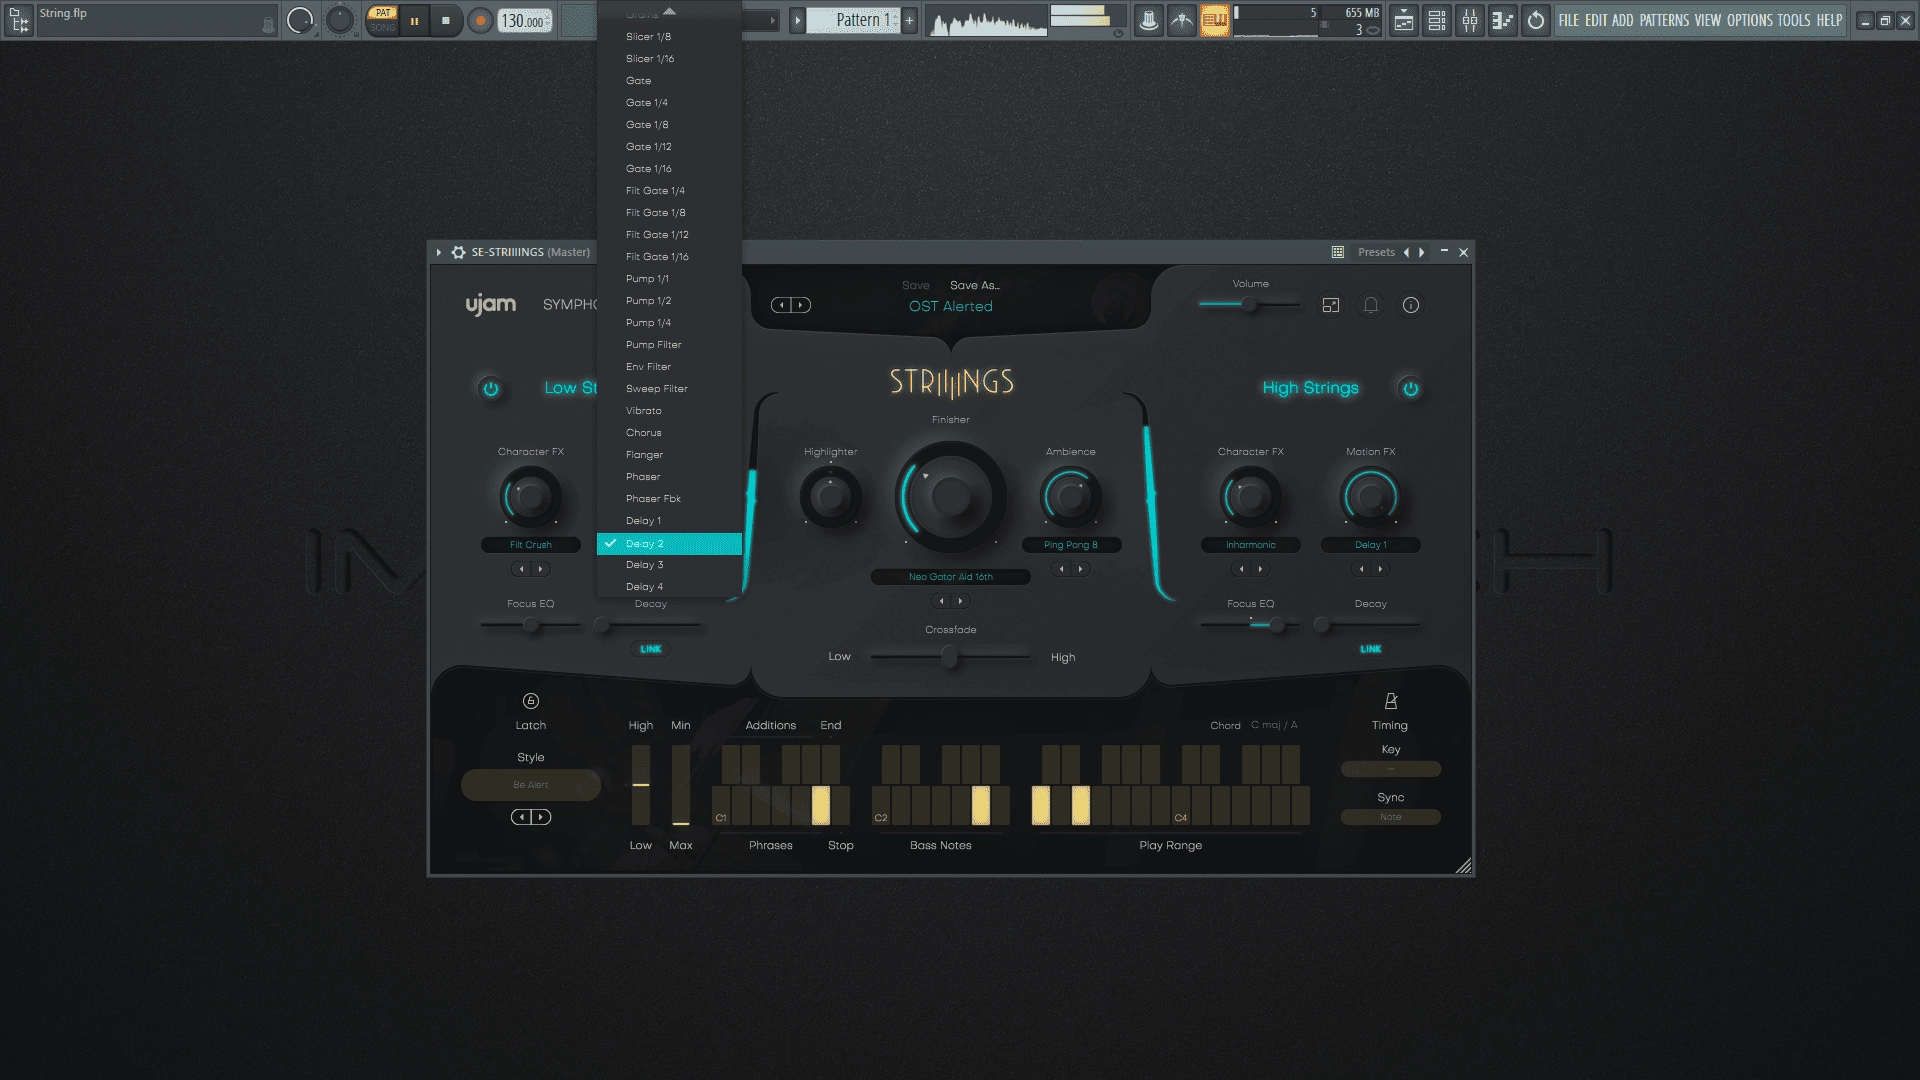This screenshot has height=1080, width=1920.
Task: Toggle Low Strings power button
Action: pos(491,388)
